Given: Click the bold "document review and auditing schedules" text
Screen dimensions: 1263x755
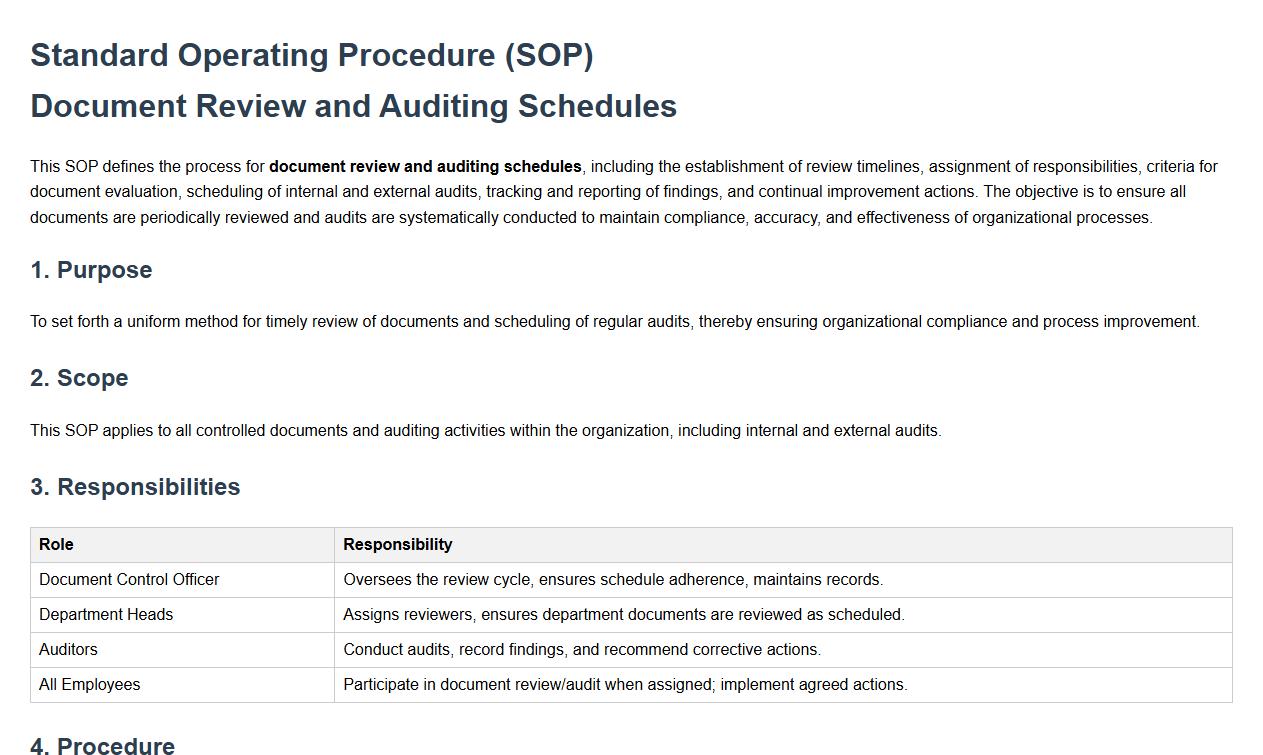Looking at the screenshot, I should point(425,167).
